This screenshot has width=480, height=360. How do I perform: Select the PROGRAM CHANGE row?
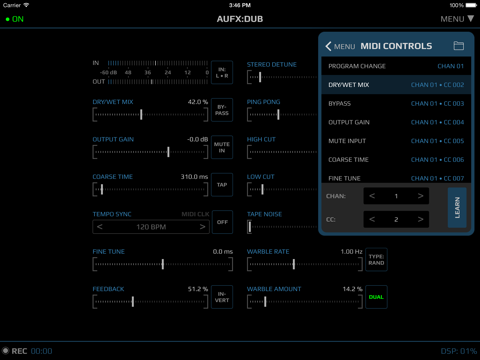[x=396, y=66]
